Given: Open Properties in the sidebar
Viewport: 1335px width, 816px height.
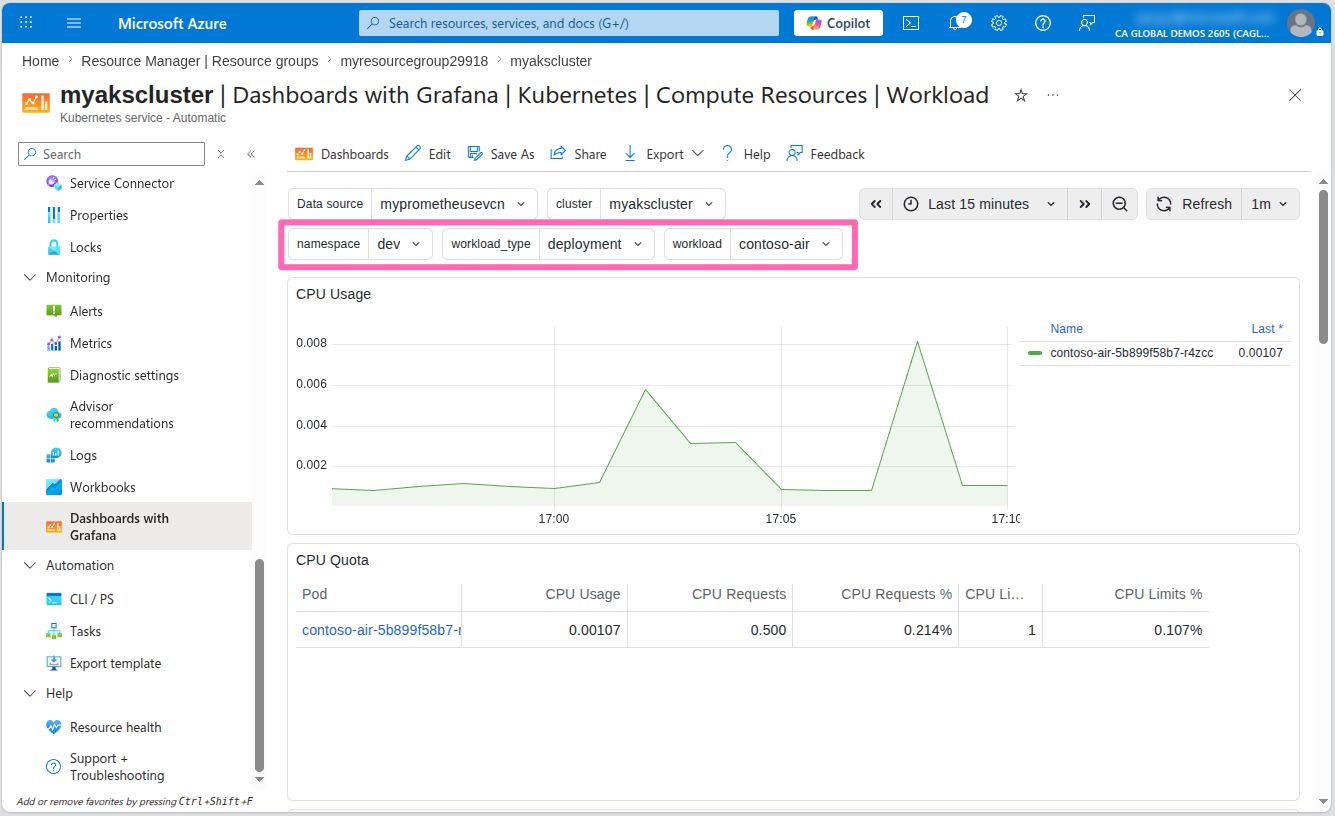Looking at the screenshot, I should (x=99, y=215).
